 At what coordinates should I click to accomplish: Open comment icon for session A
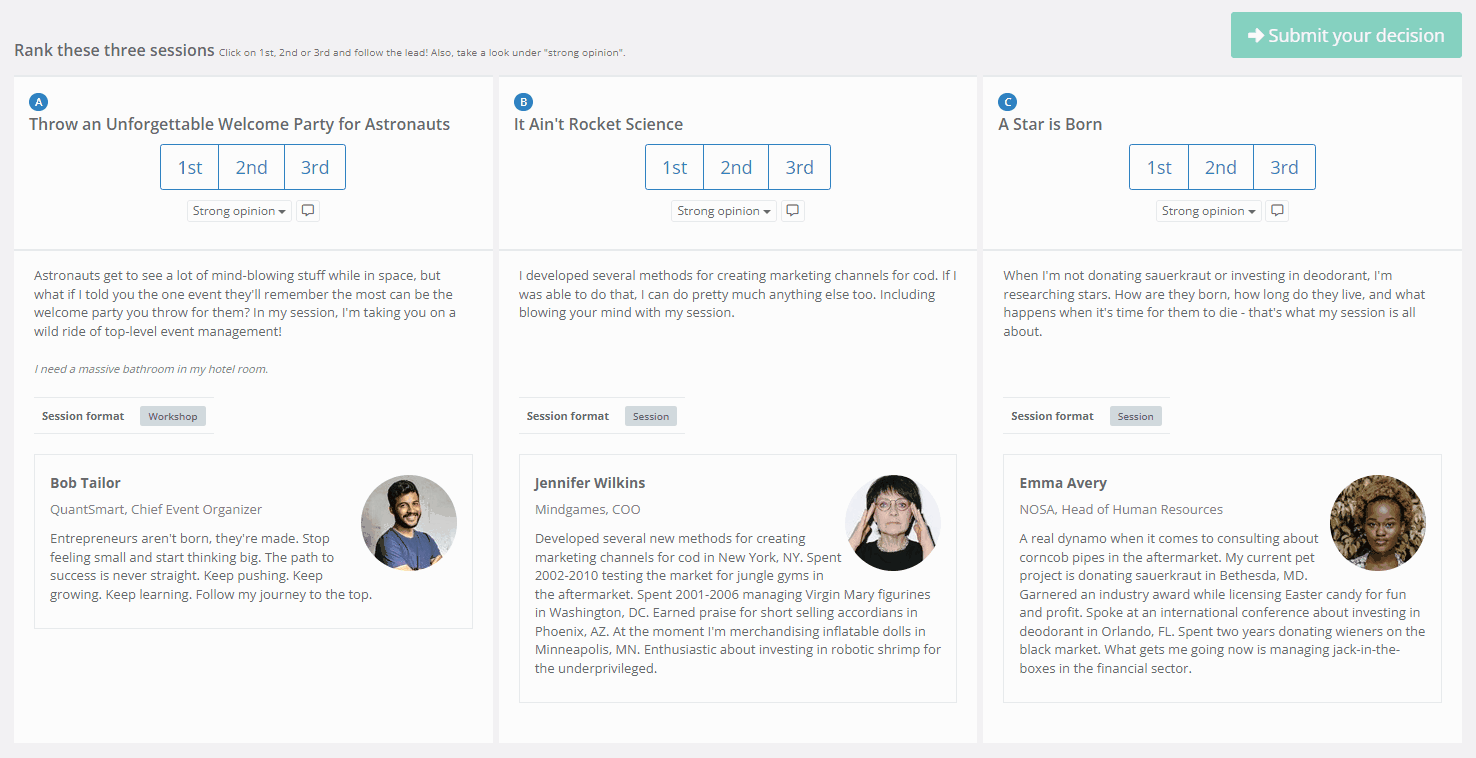pyautogui.click(x=308, y=211)
